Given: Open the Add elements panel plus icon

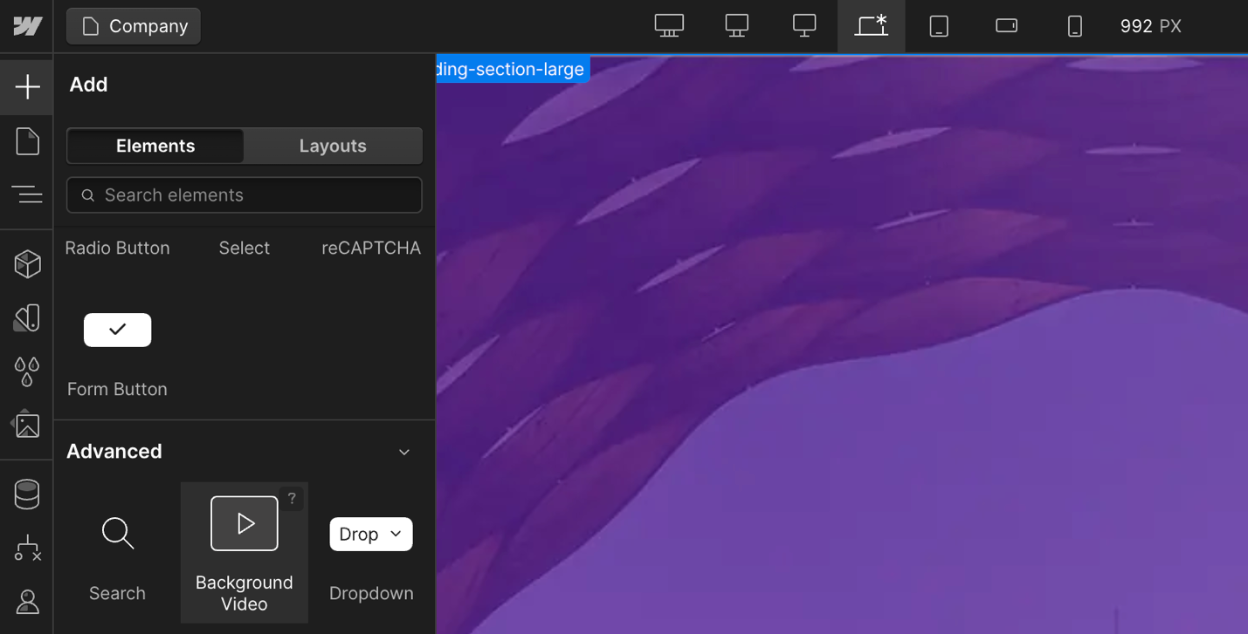Looking at the screenshot, I should click(27, 87).
